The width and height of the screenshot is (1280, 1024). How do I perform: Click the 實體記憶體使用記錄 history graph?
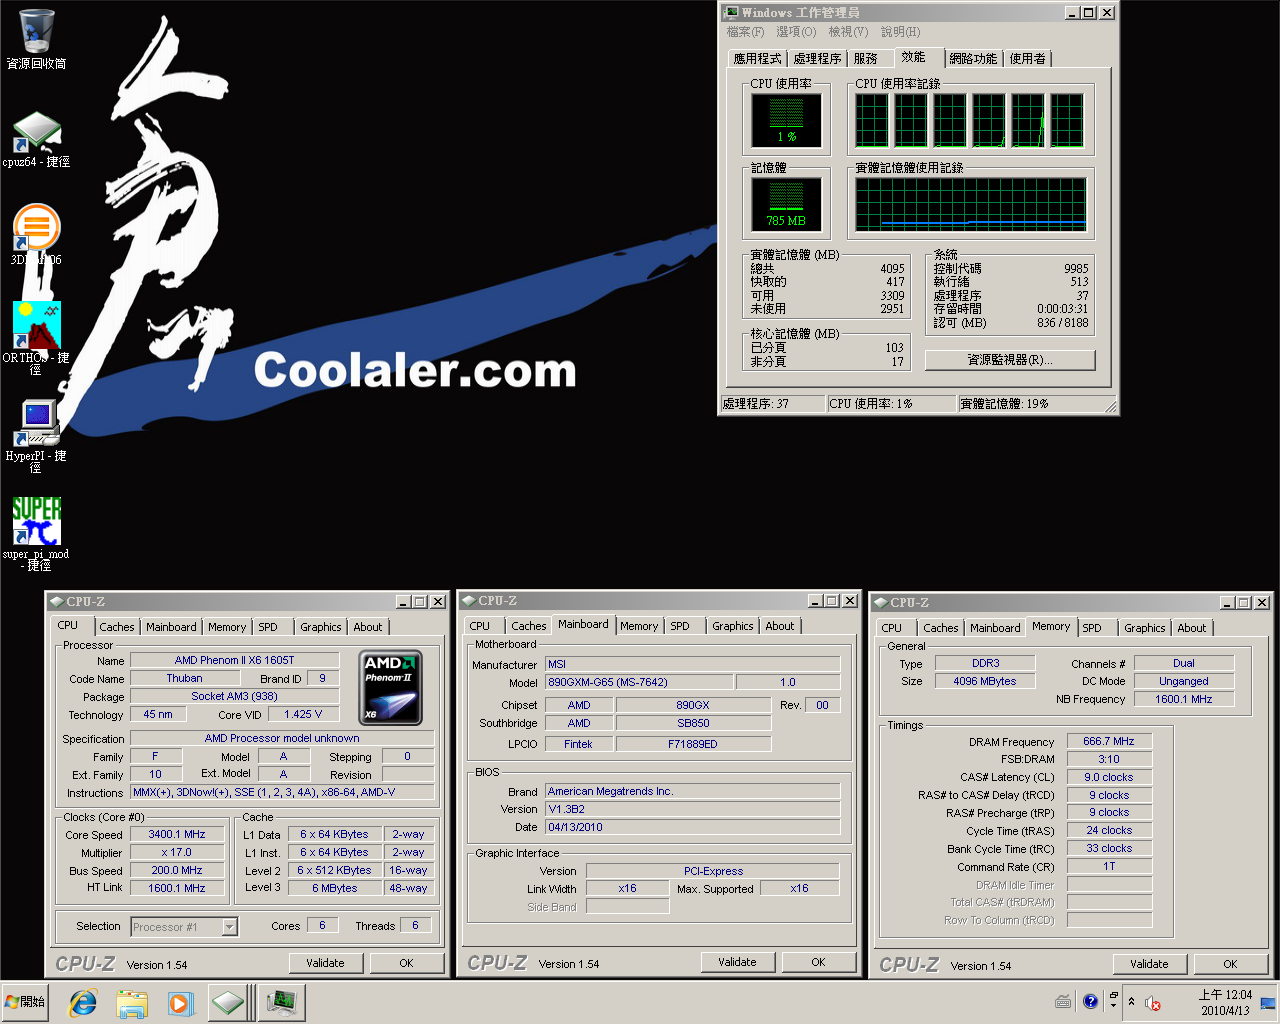(x=971, y=204)
